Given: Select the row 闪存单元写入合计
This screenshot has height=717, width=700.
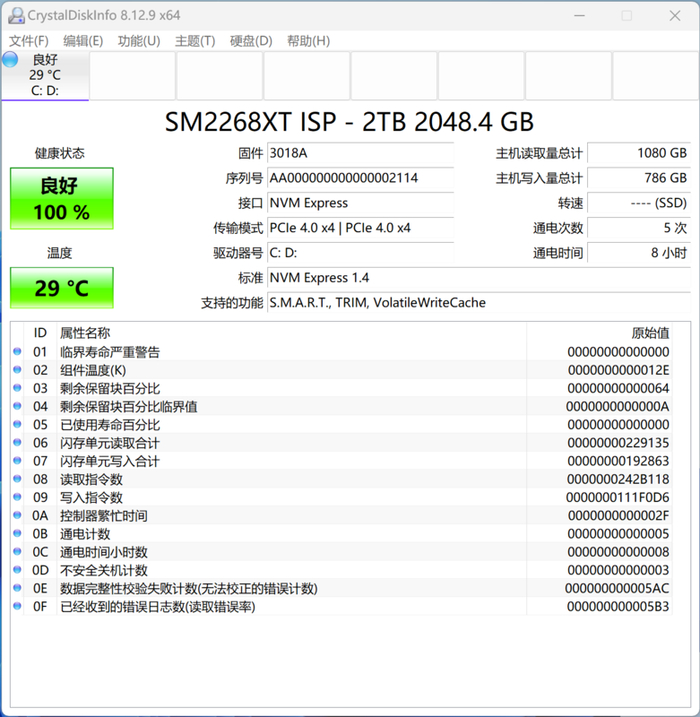Looking at the screenshot, I should (x=342, y=461).
